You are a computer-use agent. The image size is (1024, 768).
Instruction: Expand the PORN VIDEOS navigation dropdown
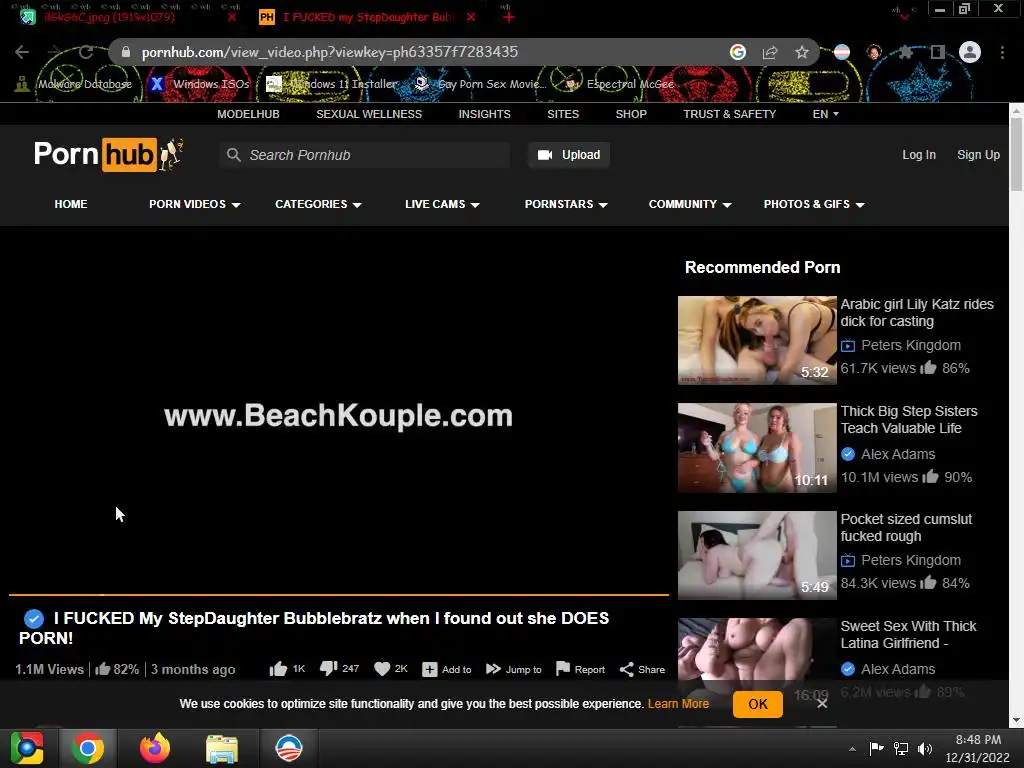[195, 204]
